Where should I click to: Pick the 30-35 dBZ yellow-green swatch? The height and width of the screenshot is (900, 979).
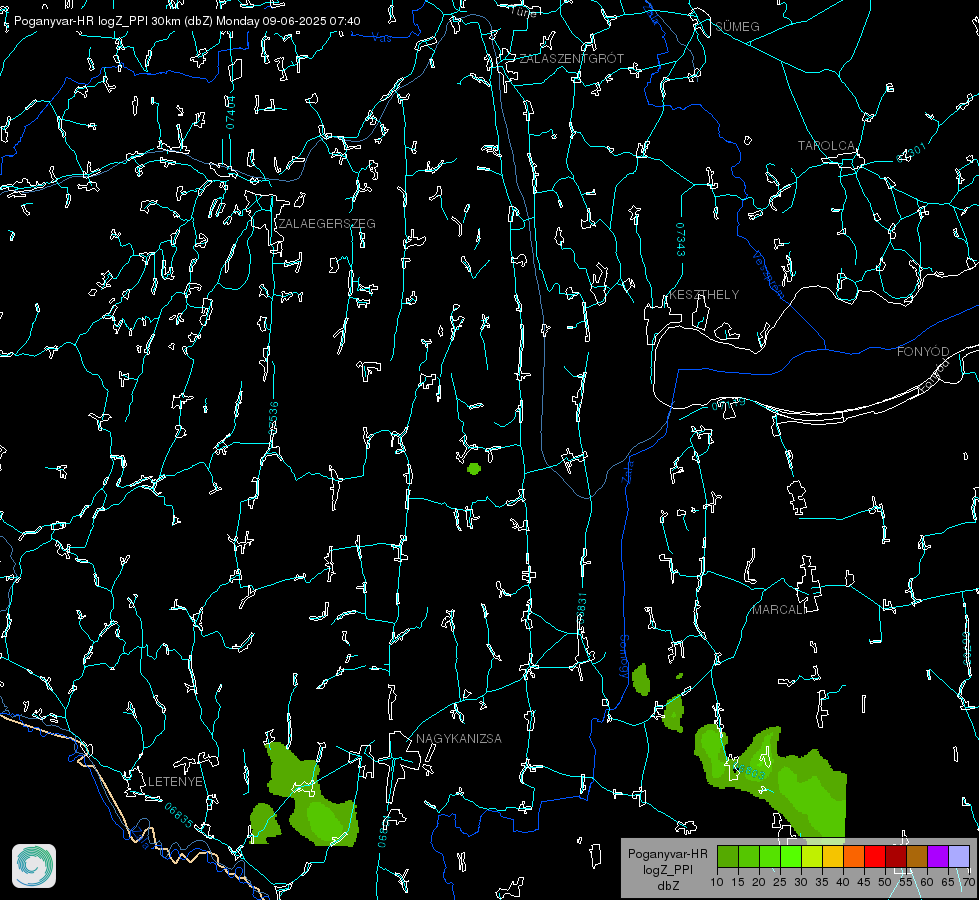[812, 856]
